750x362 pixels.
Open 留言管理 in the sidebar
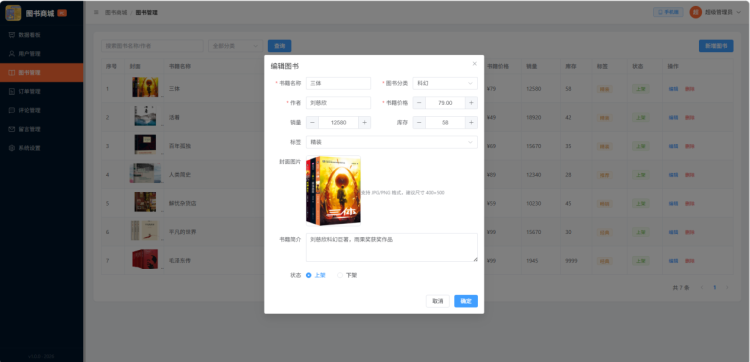[x=42, y=129]
